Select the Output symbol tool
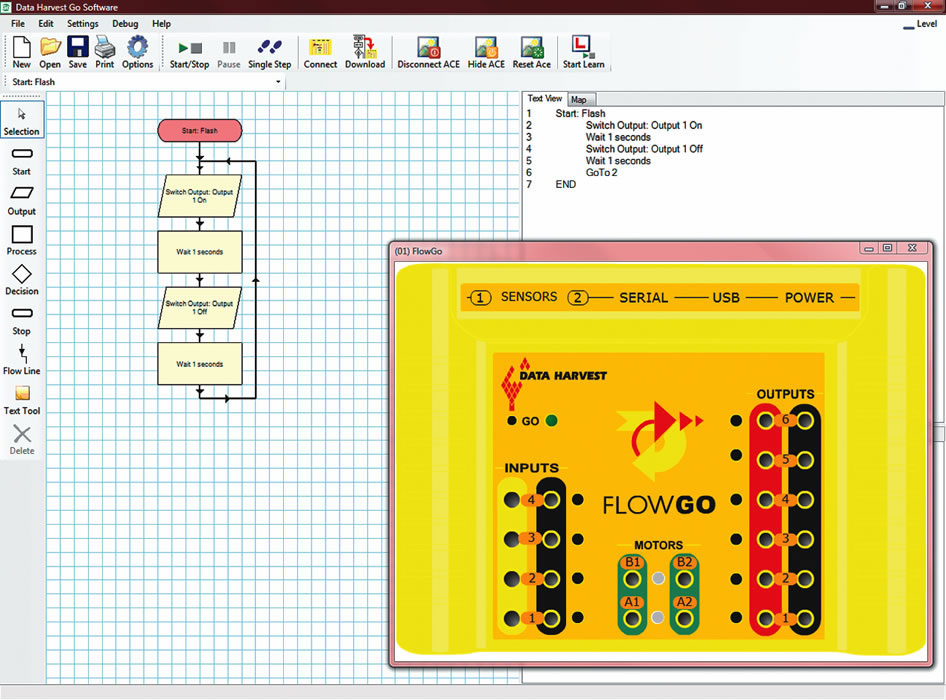The image size is (946, 700). [21, 197]
